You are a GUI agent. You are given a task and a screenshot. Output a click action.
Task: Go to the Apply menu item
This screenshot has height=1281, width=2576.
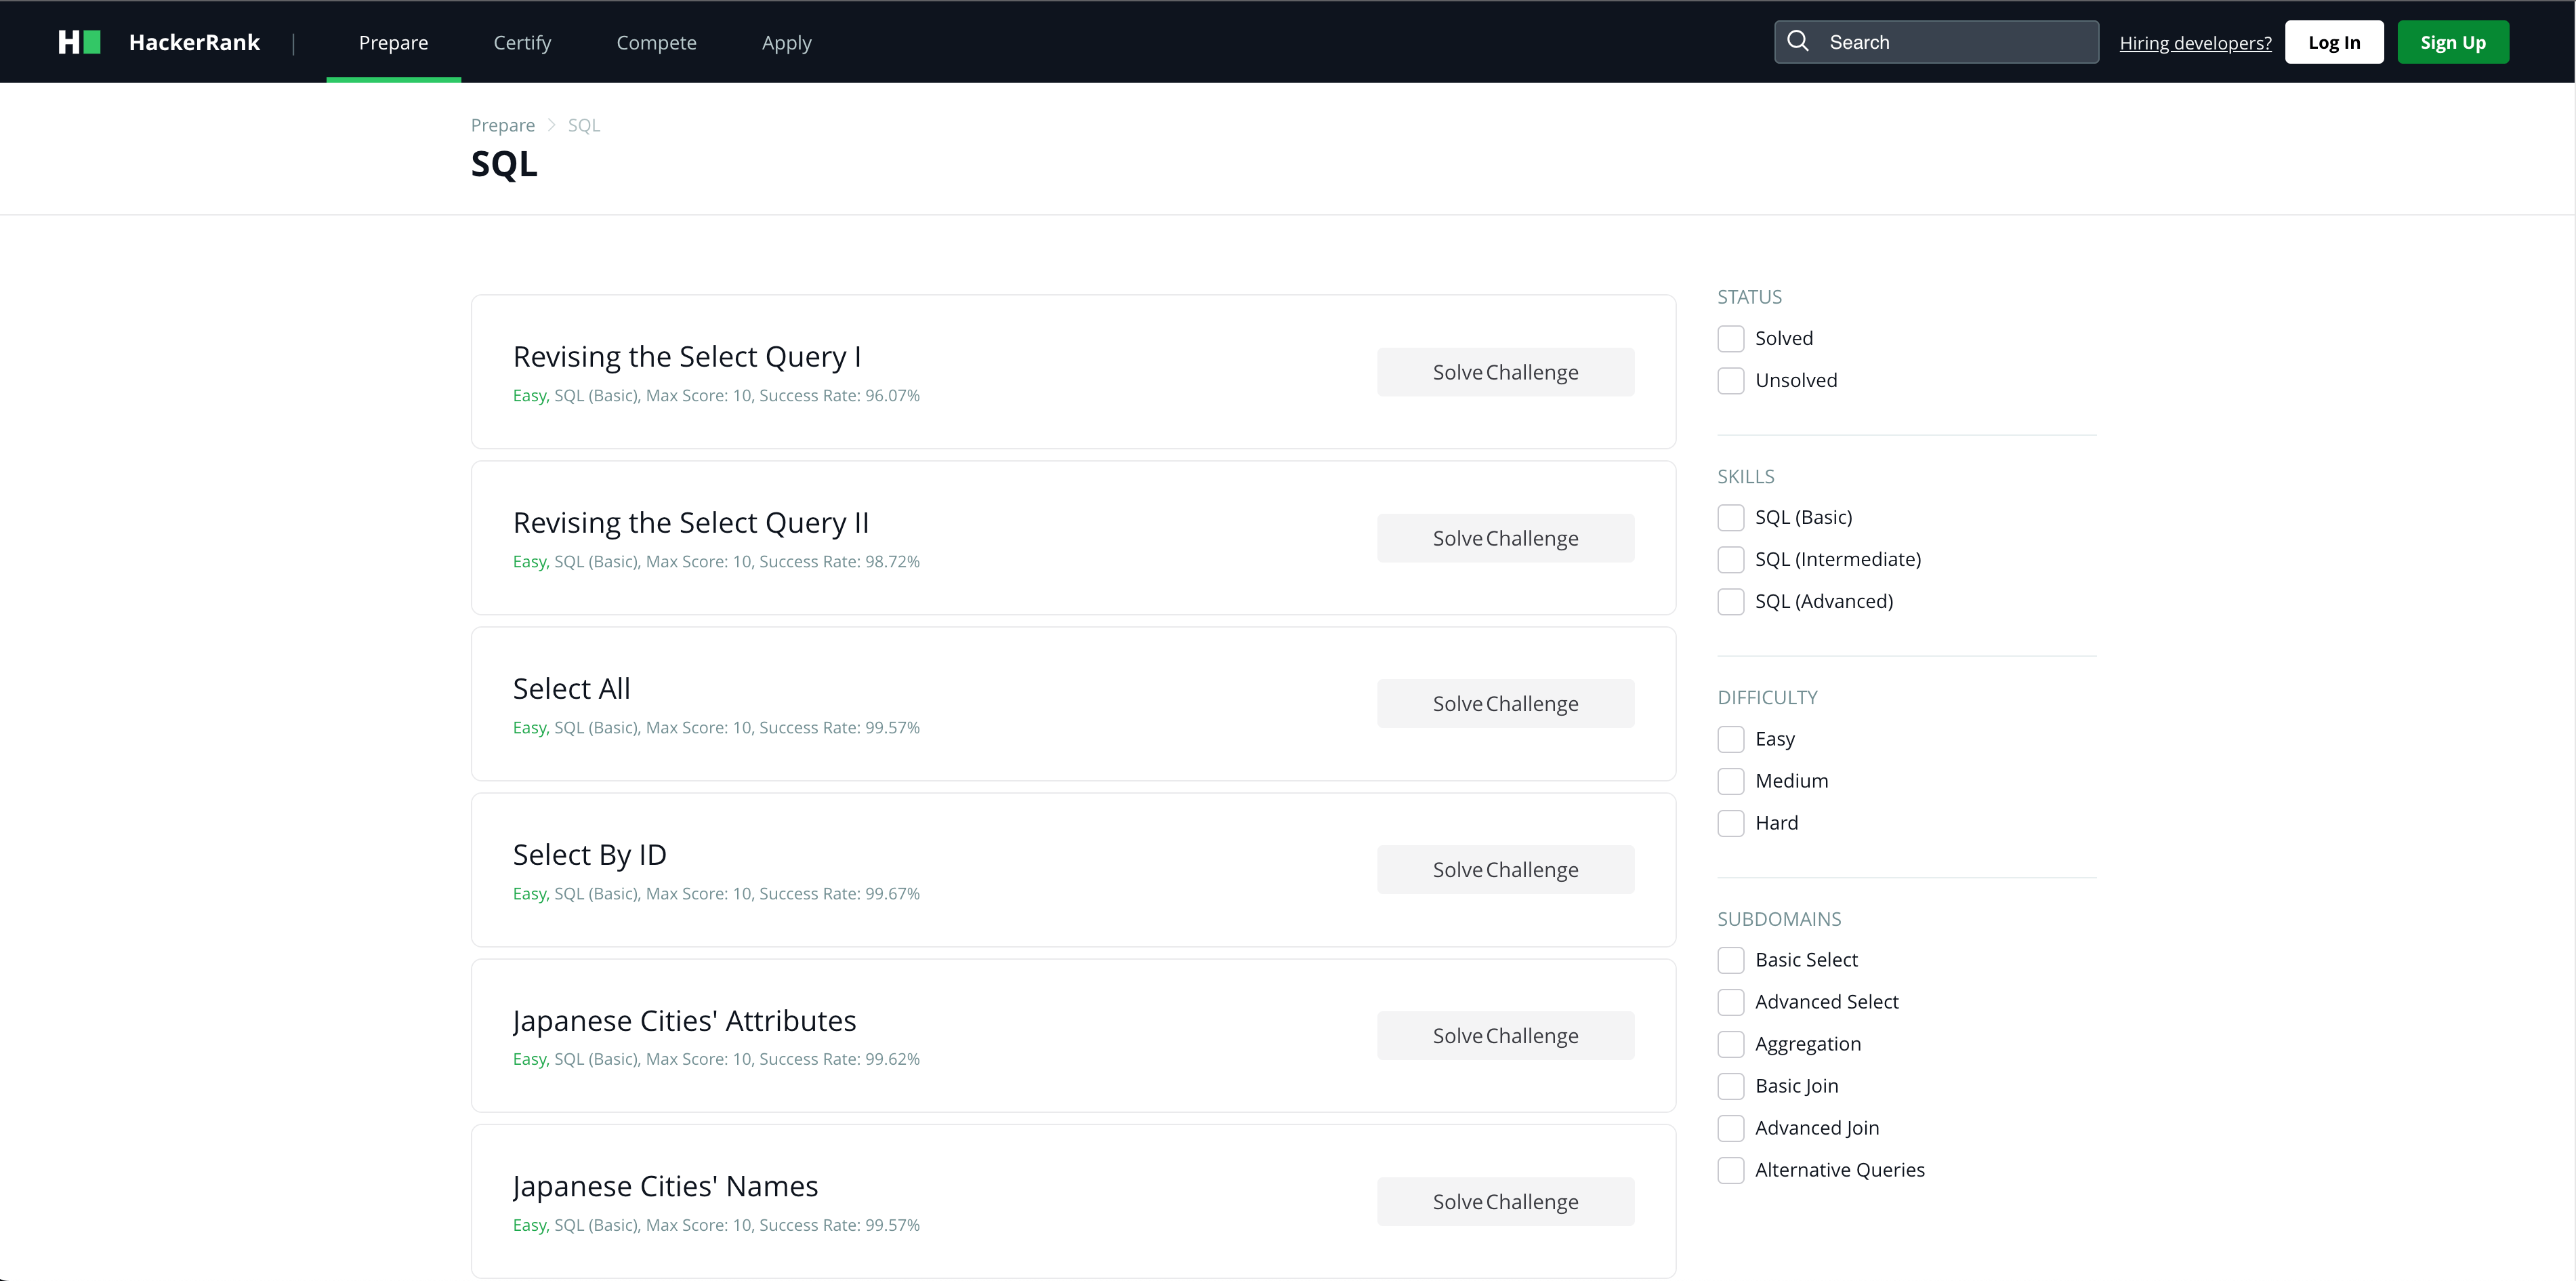pyautogui.click(x=786, y=42)
